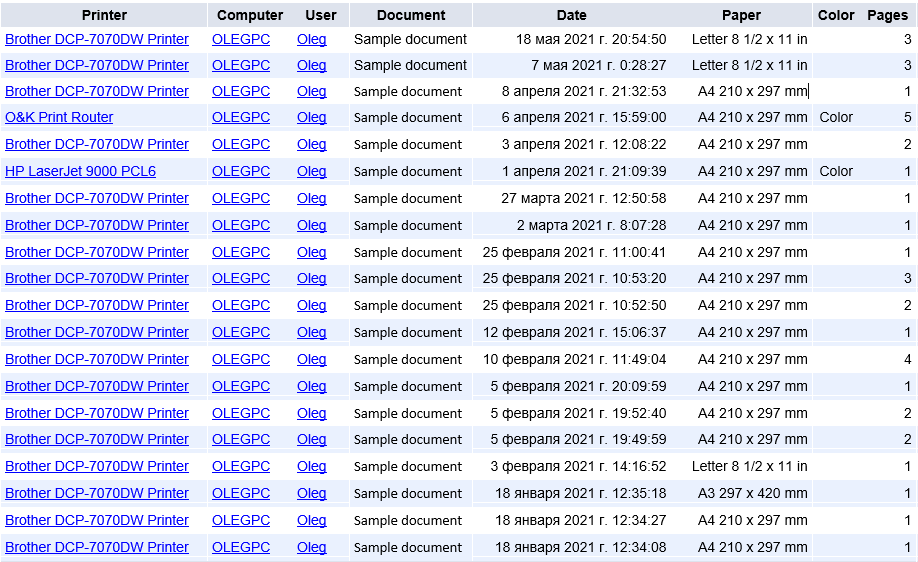Open Brother printer link in 11:00:41 row

97,252
